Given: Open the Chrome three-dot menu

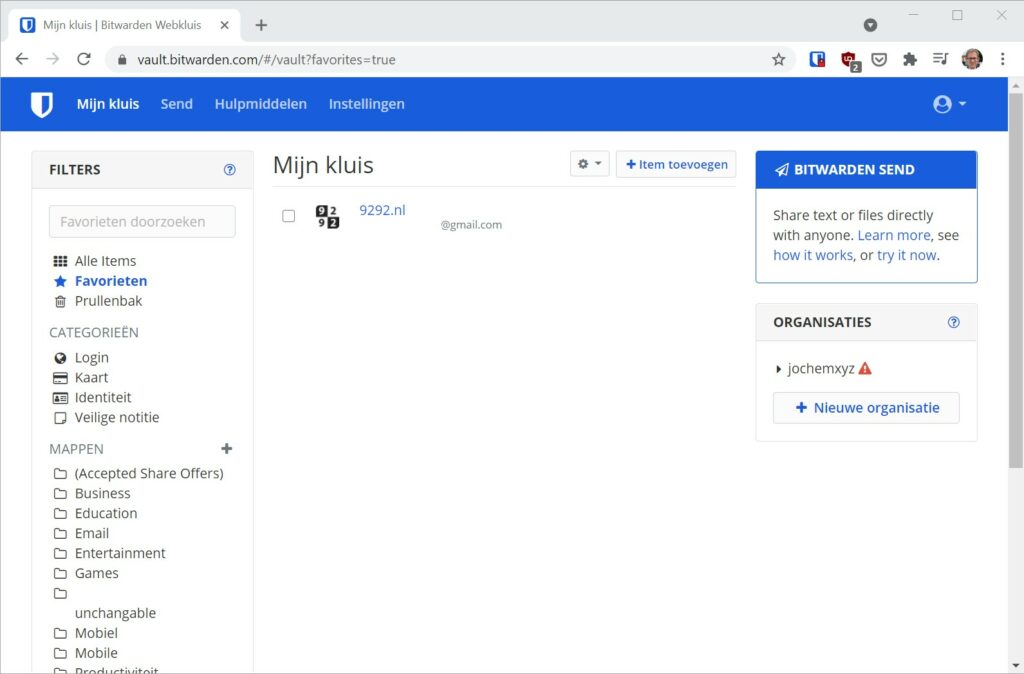Looking at the screenshot, I should coord(1002,59).
